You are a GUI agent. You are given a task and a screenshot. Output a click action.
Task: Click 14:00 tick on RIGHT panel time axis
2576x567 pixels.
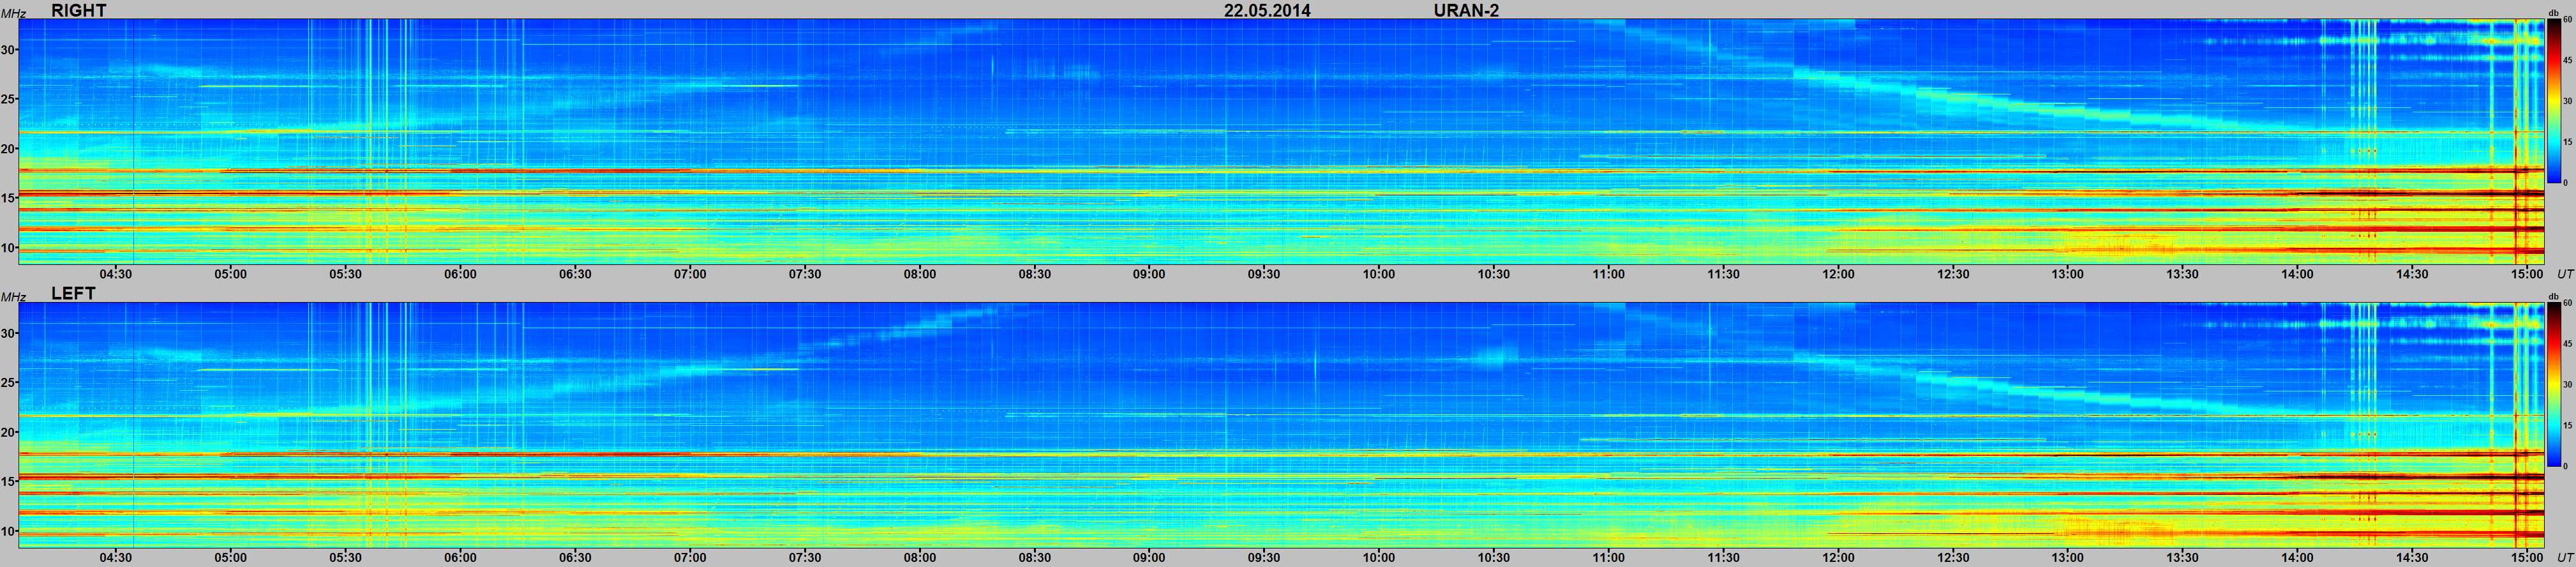pyautogui.click(x=2298, y=274)
